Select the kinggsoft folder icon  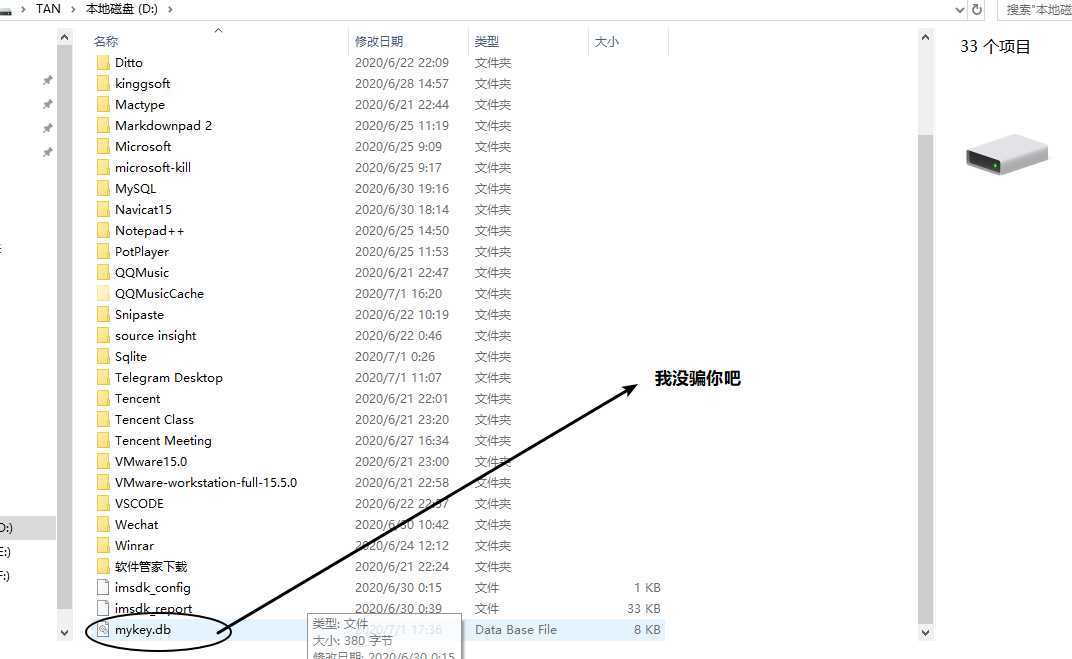coord(103,83)
